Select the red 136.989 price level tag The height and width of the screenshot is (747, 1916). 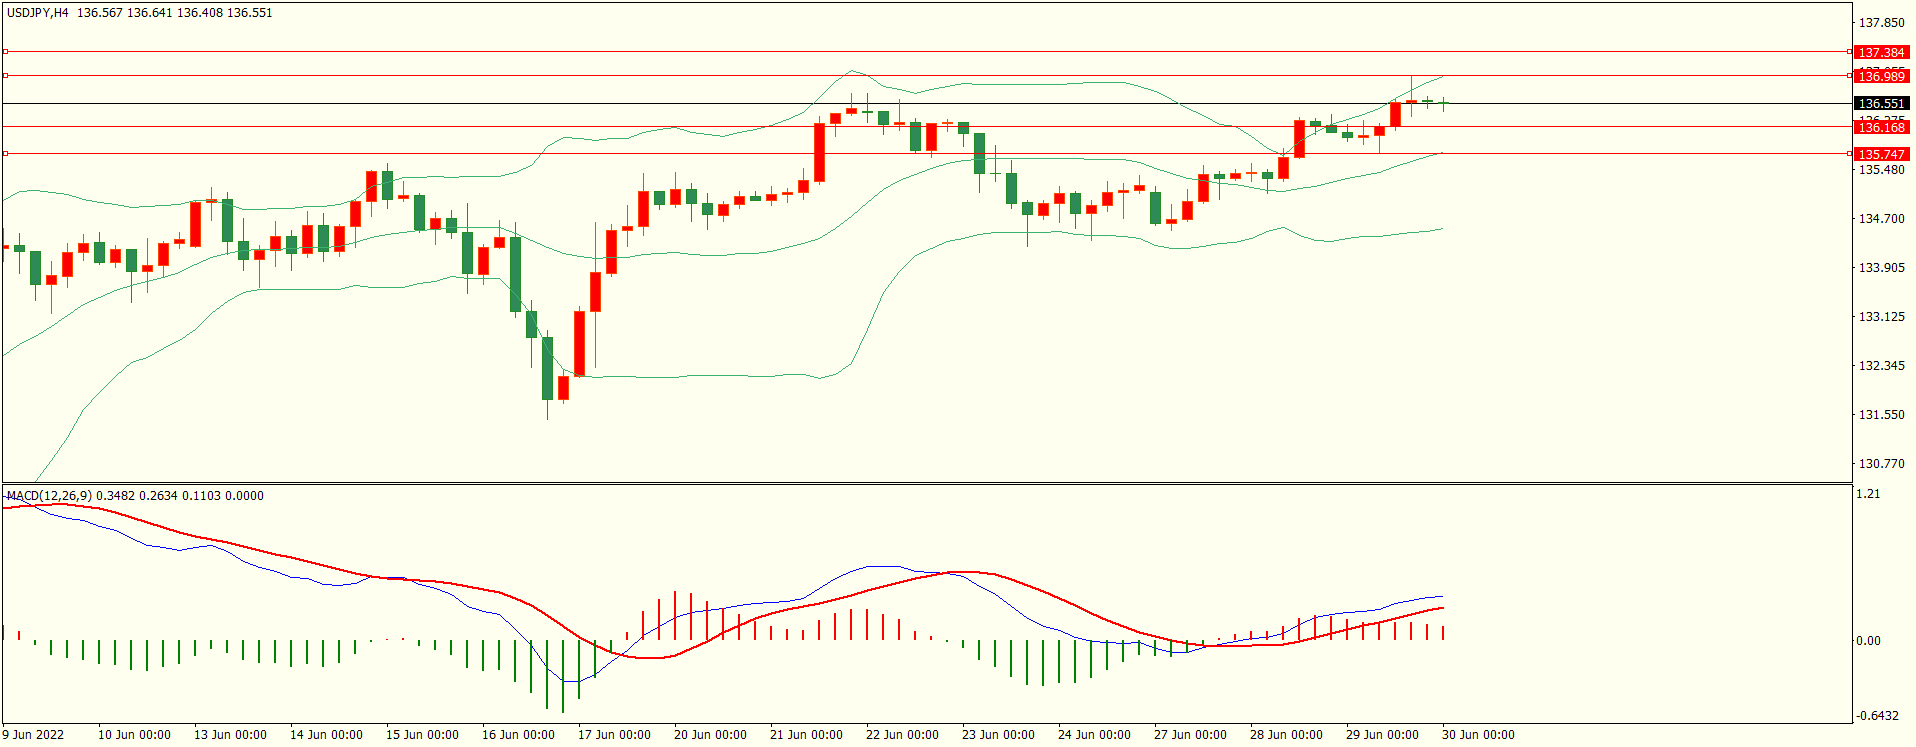click(x=1881, y=76)
